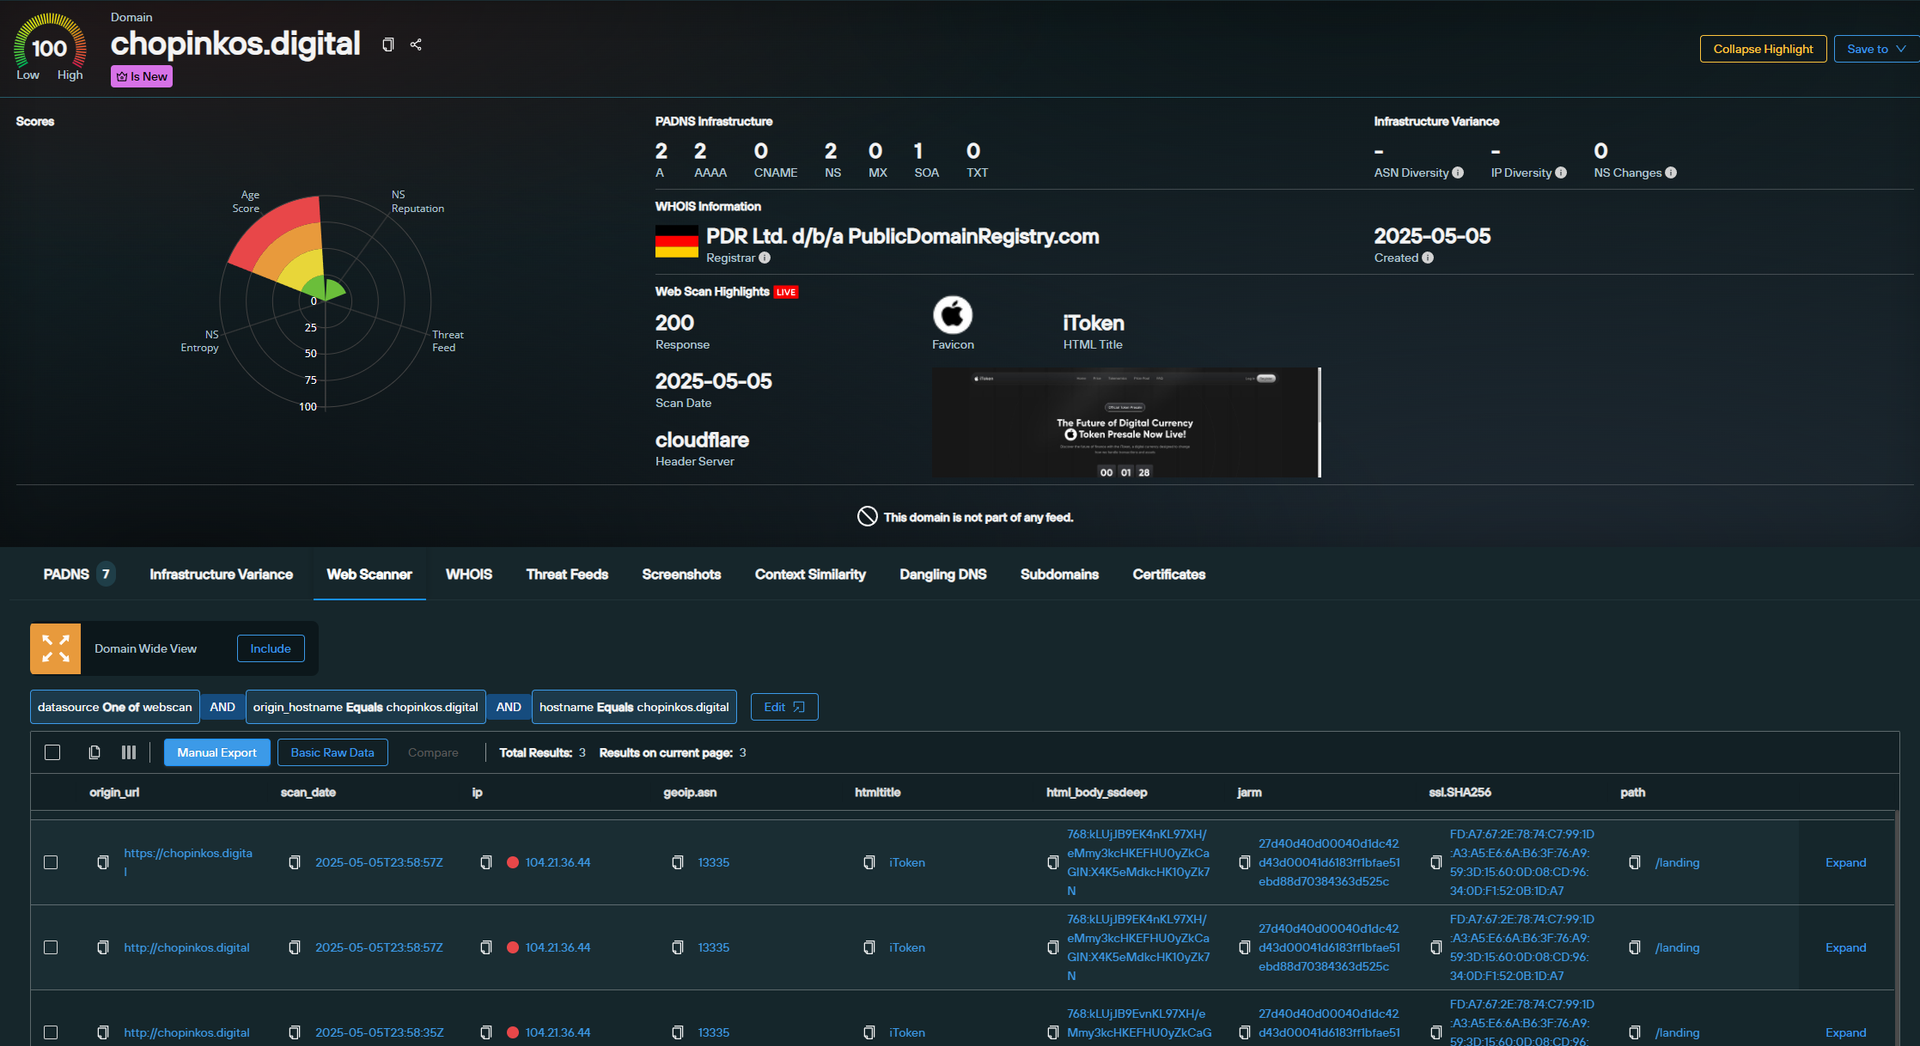Viewport: 1920px width, 1046px height.
Task: Click the Collapse Highlight button
Action: pos(1762,49)
